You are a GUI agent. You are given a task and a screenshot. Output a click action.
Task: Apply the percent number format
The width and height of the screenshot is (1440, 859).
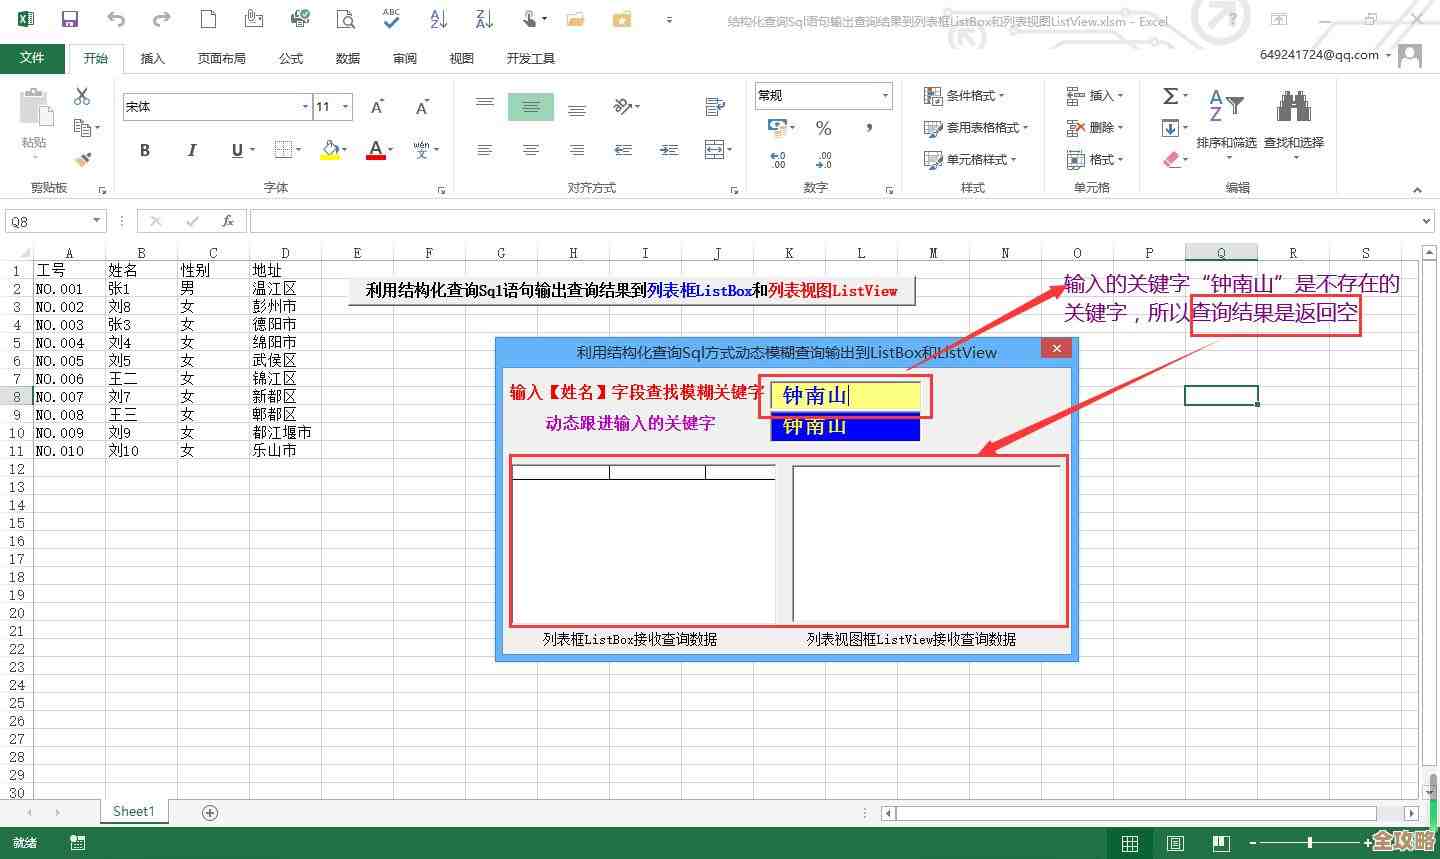(x=825, y=128)
